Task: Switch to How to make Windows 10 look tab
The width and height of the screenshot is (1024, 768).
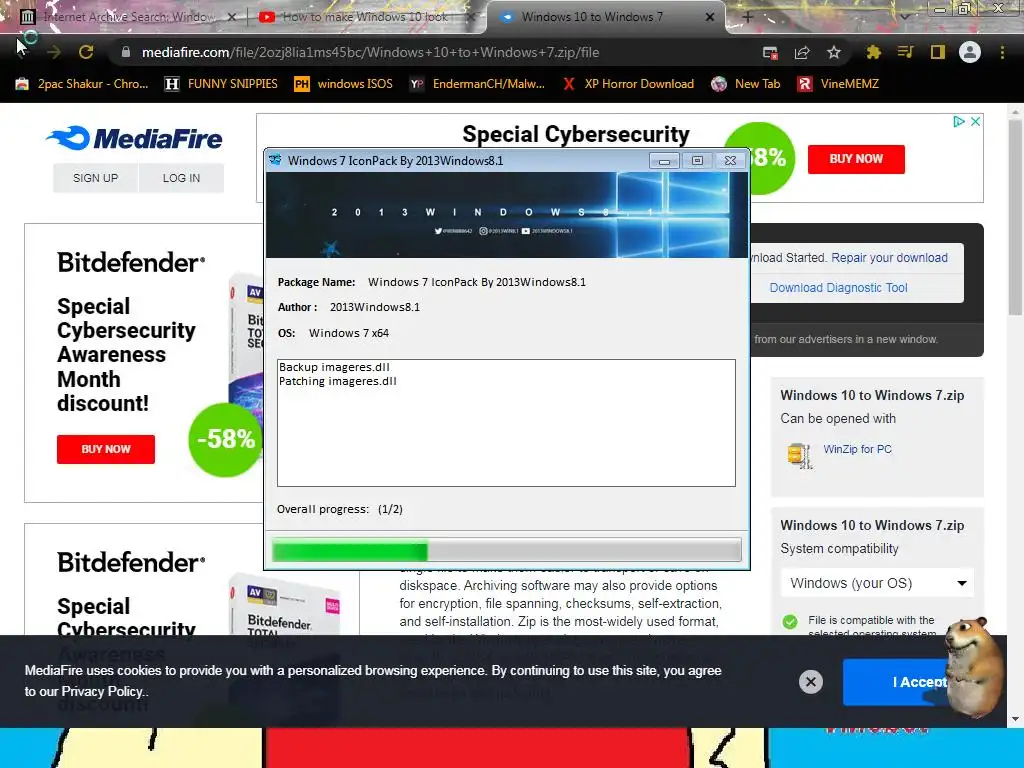Action: (366, 17)
